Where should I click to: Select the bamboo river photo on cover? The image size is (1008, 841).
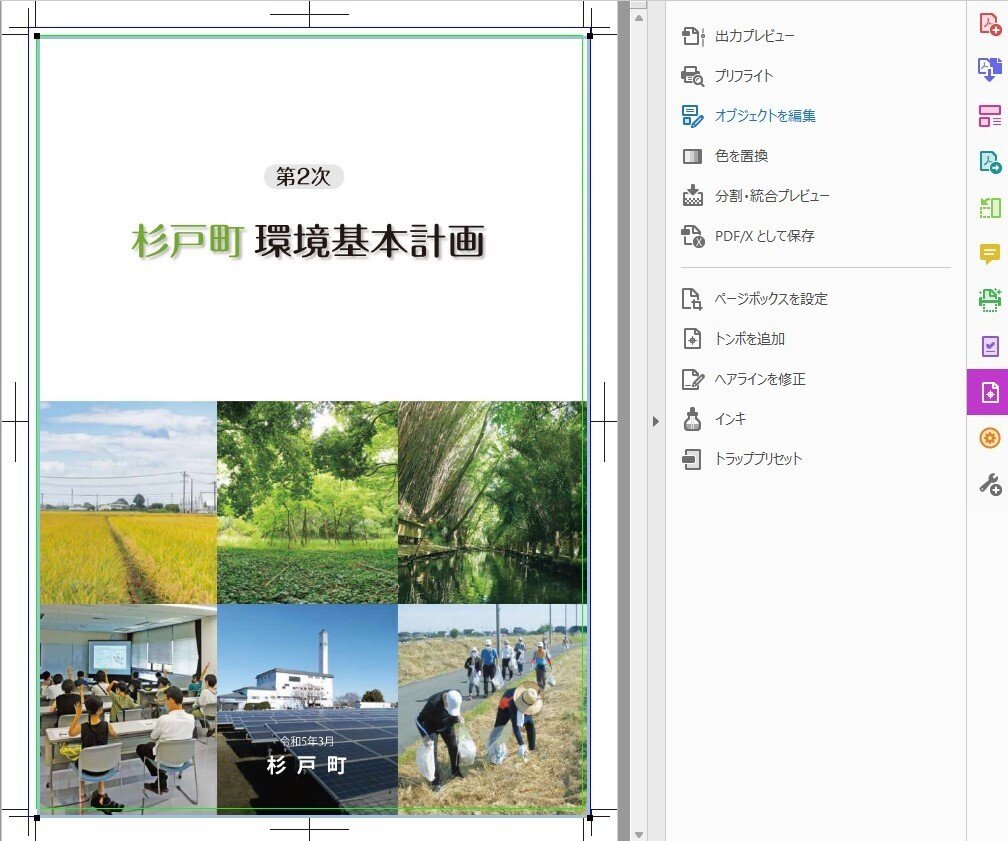click(492, 502)
